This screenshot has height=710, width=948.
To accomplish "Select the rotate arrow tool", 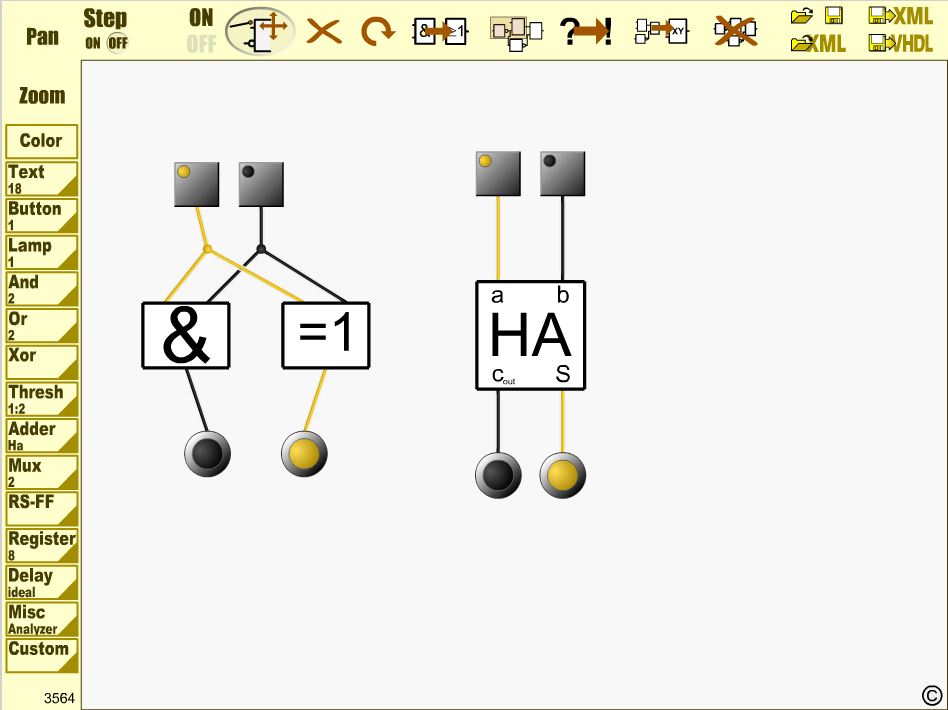I will point(376,31).
